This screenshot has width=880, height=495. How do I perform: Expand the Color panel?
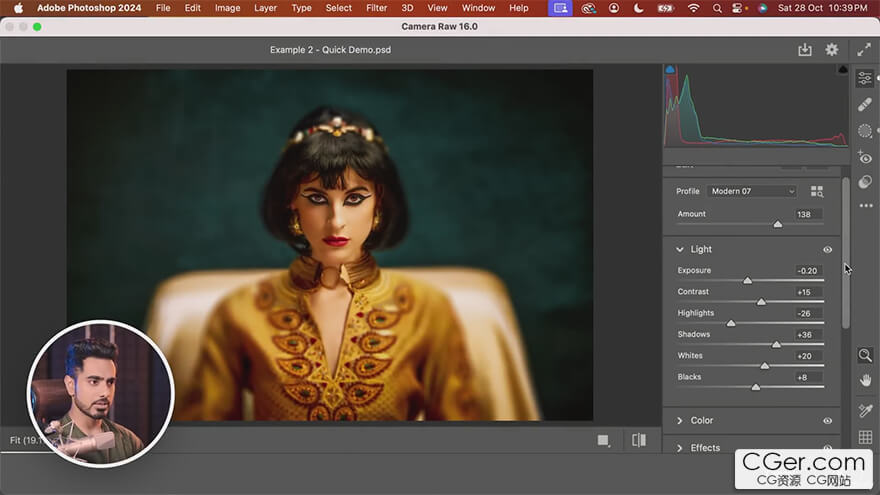coord(680,420)
